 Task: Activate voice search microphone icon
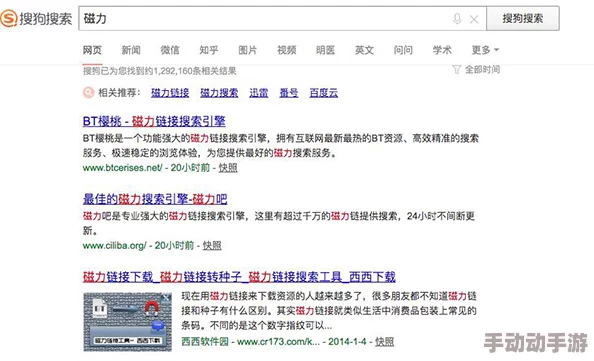click(x=457, y=19)
